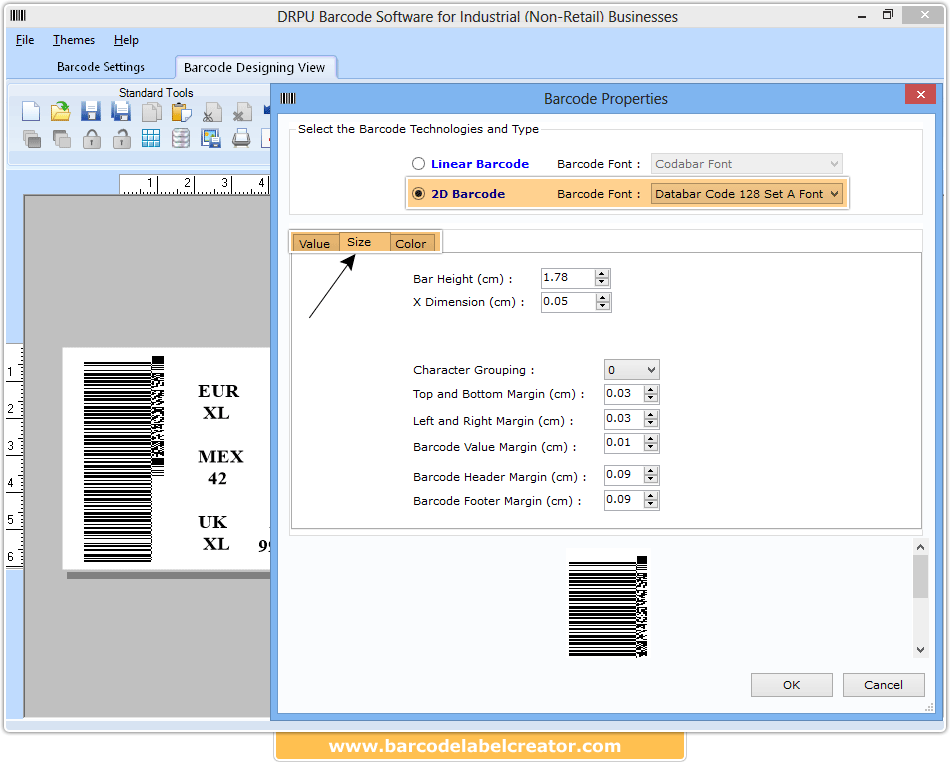The height and width of the screenshot is (762, 950).
Task: Create a new barcode file
Action: [30, 111]
